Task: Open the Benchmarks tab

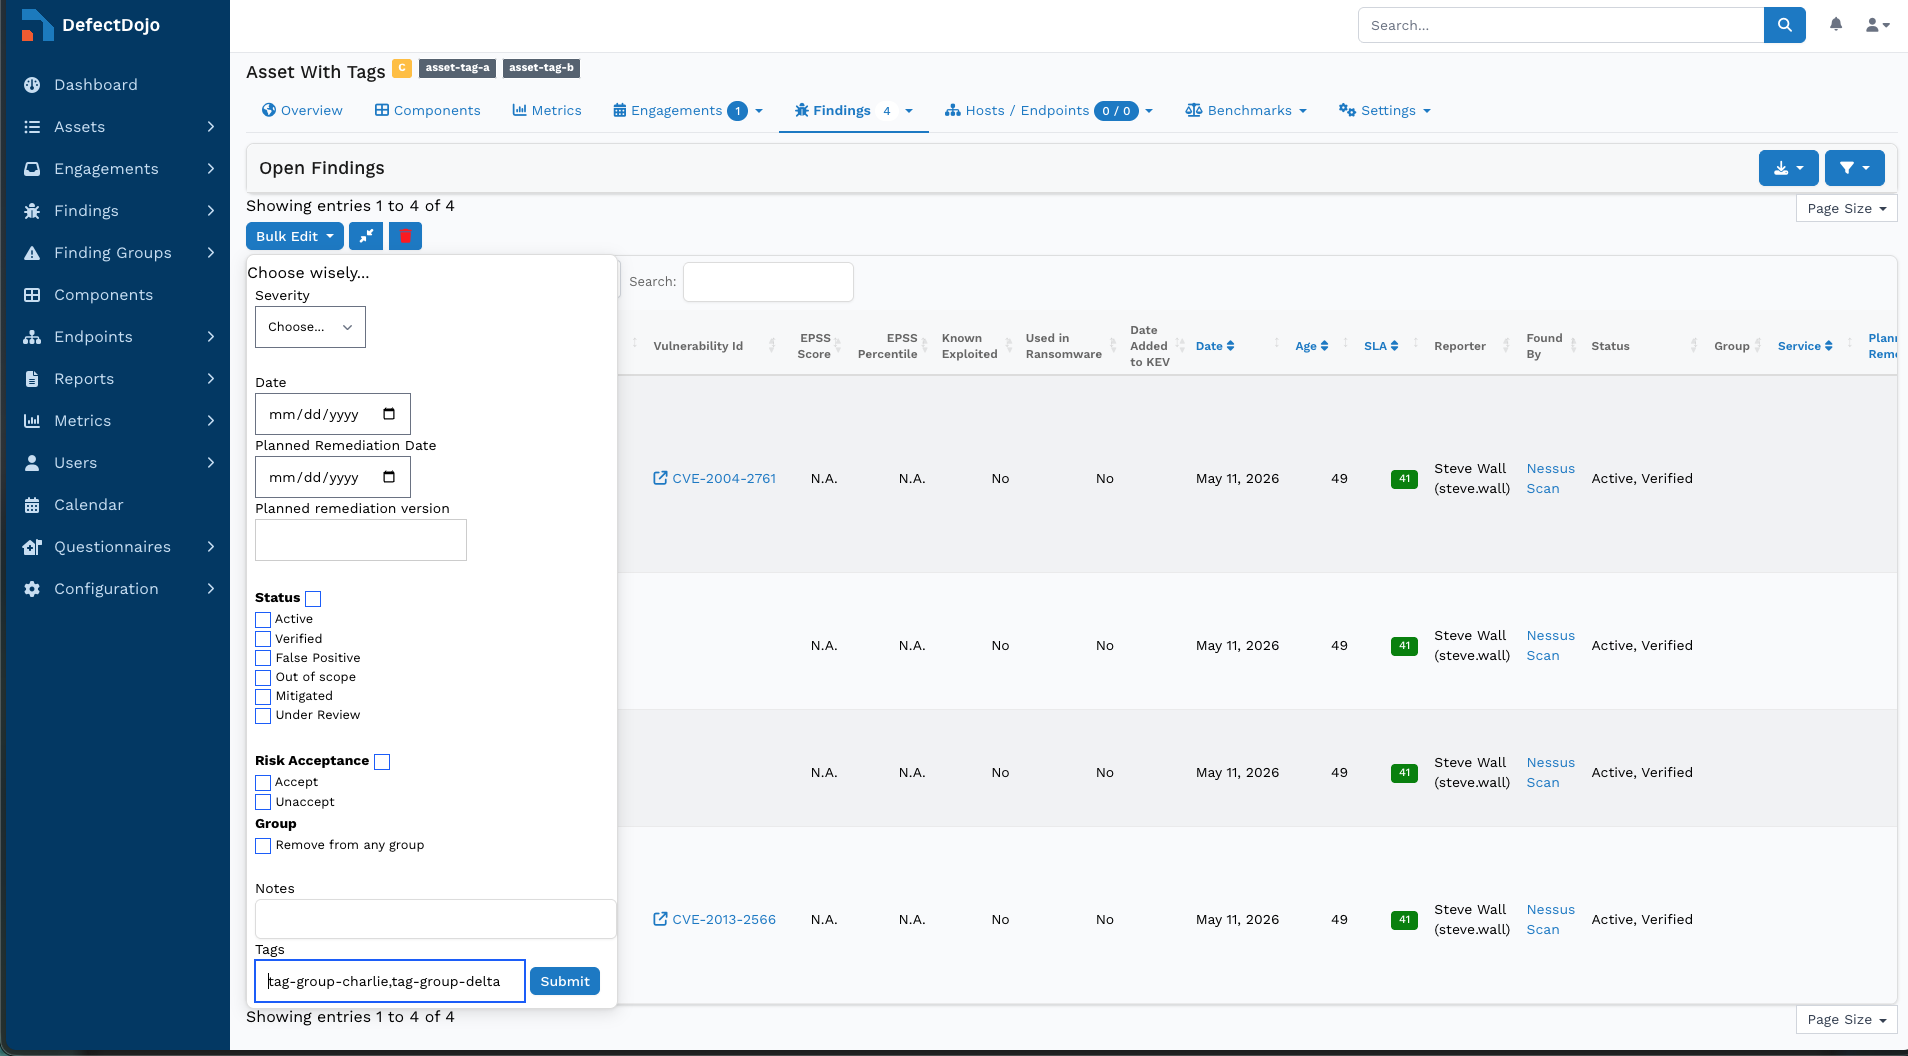Action: tap(1246, 110)
